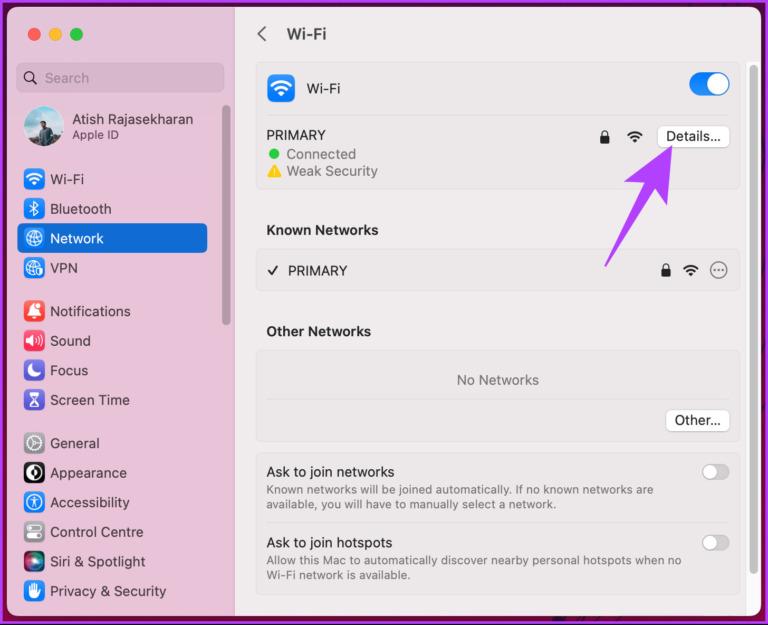Select Wi-Fi label in sidebar

(x=67, y=179)
